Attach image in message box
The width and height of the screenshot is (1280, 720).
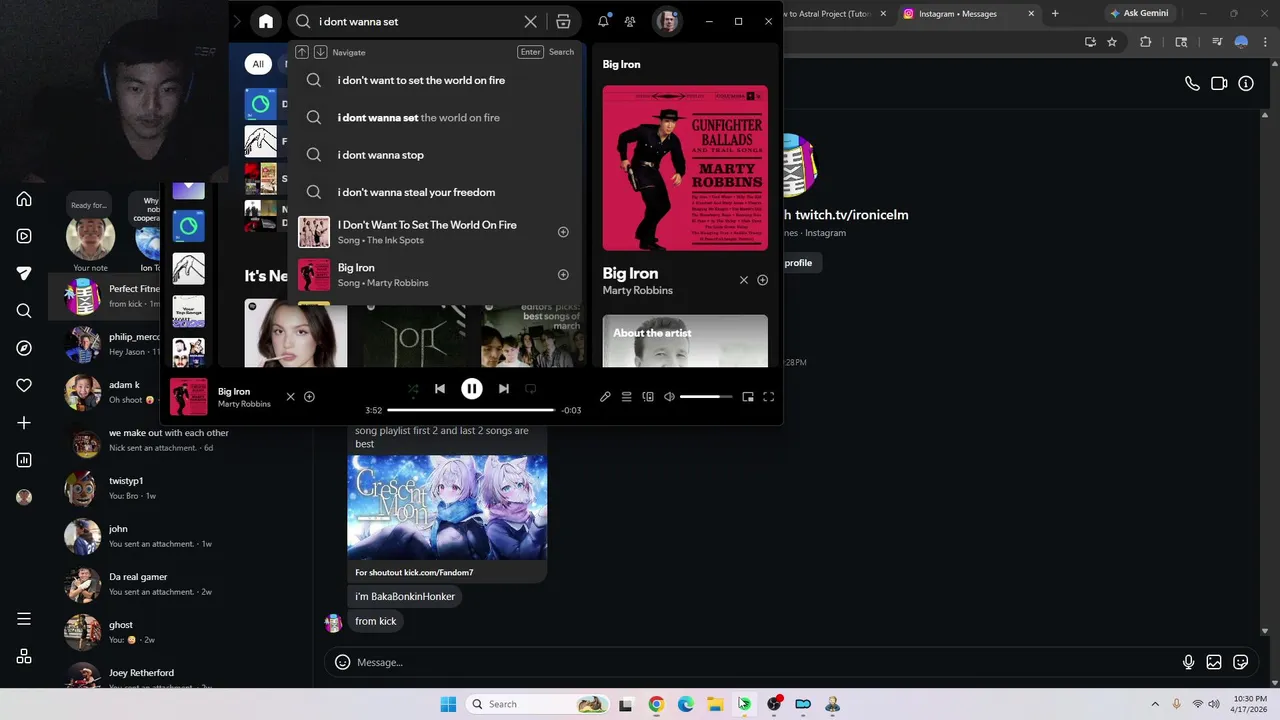point(1214,662)
